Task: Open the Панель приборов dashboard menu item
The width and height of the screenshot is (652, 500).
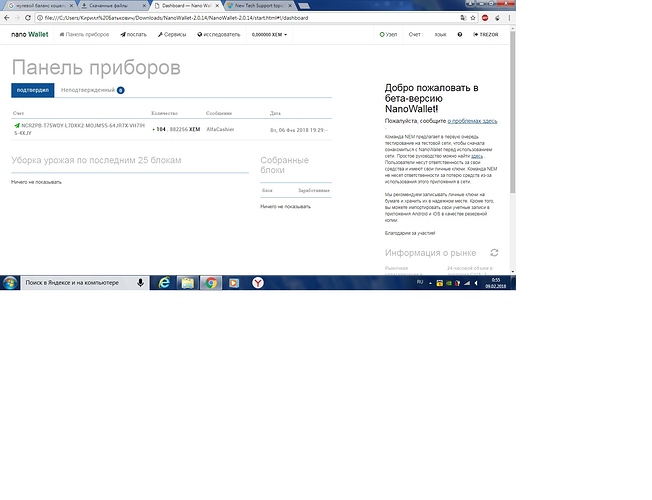Action: tap(84, 35)
